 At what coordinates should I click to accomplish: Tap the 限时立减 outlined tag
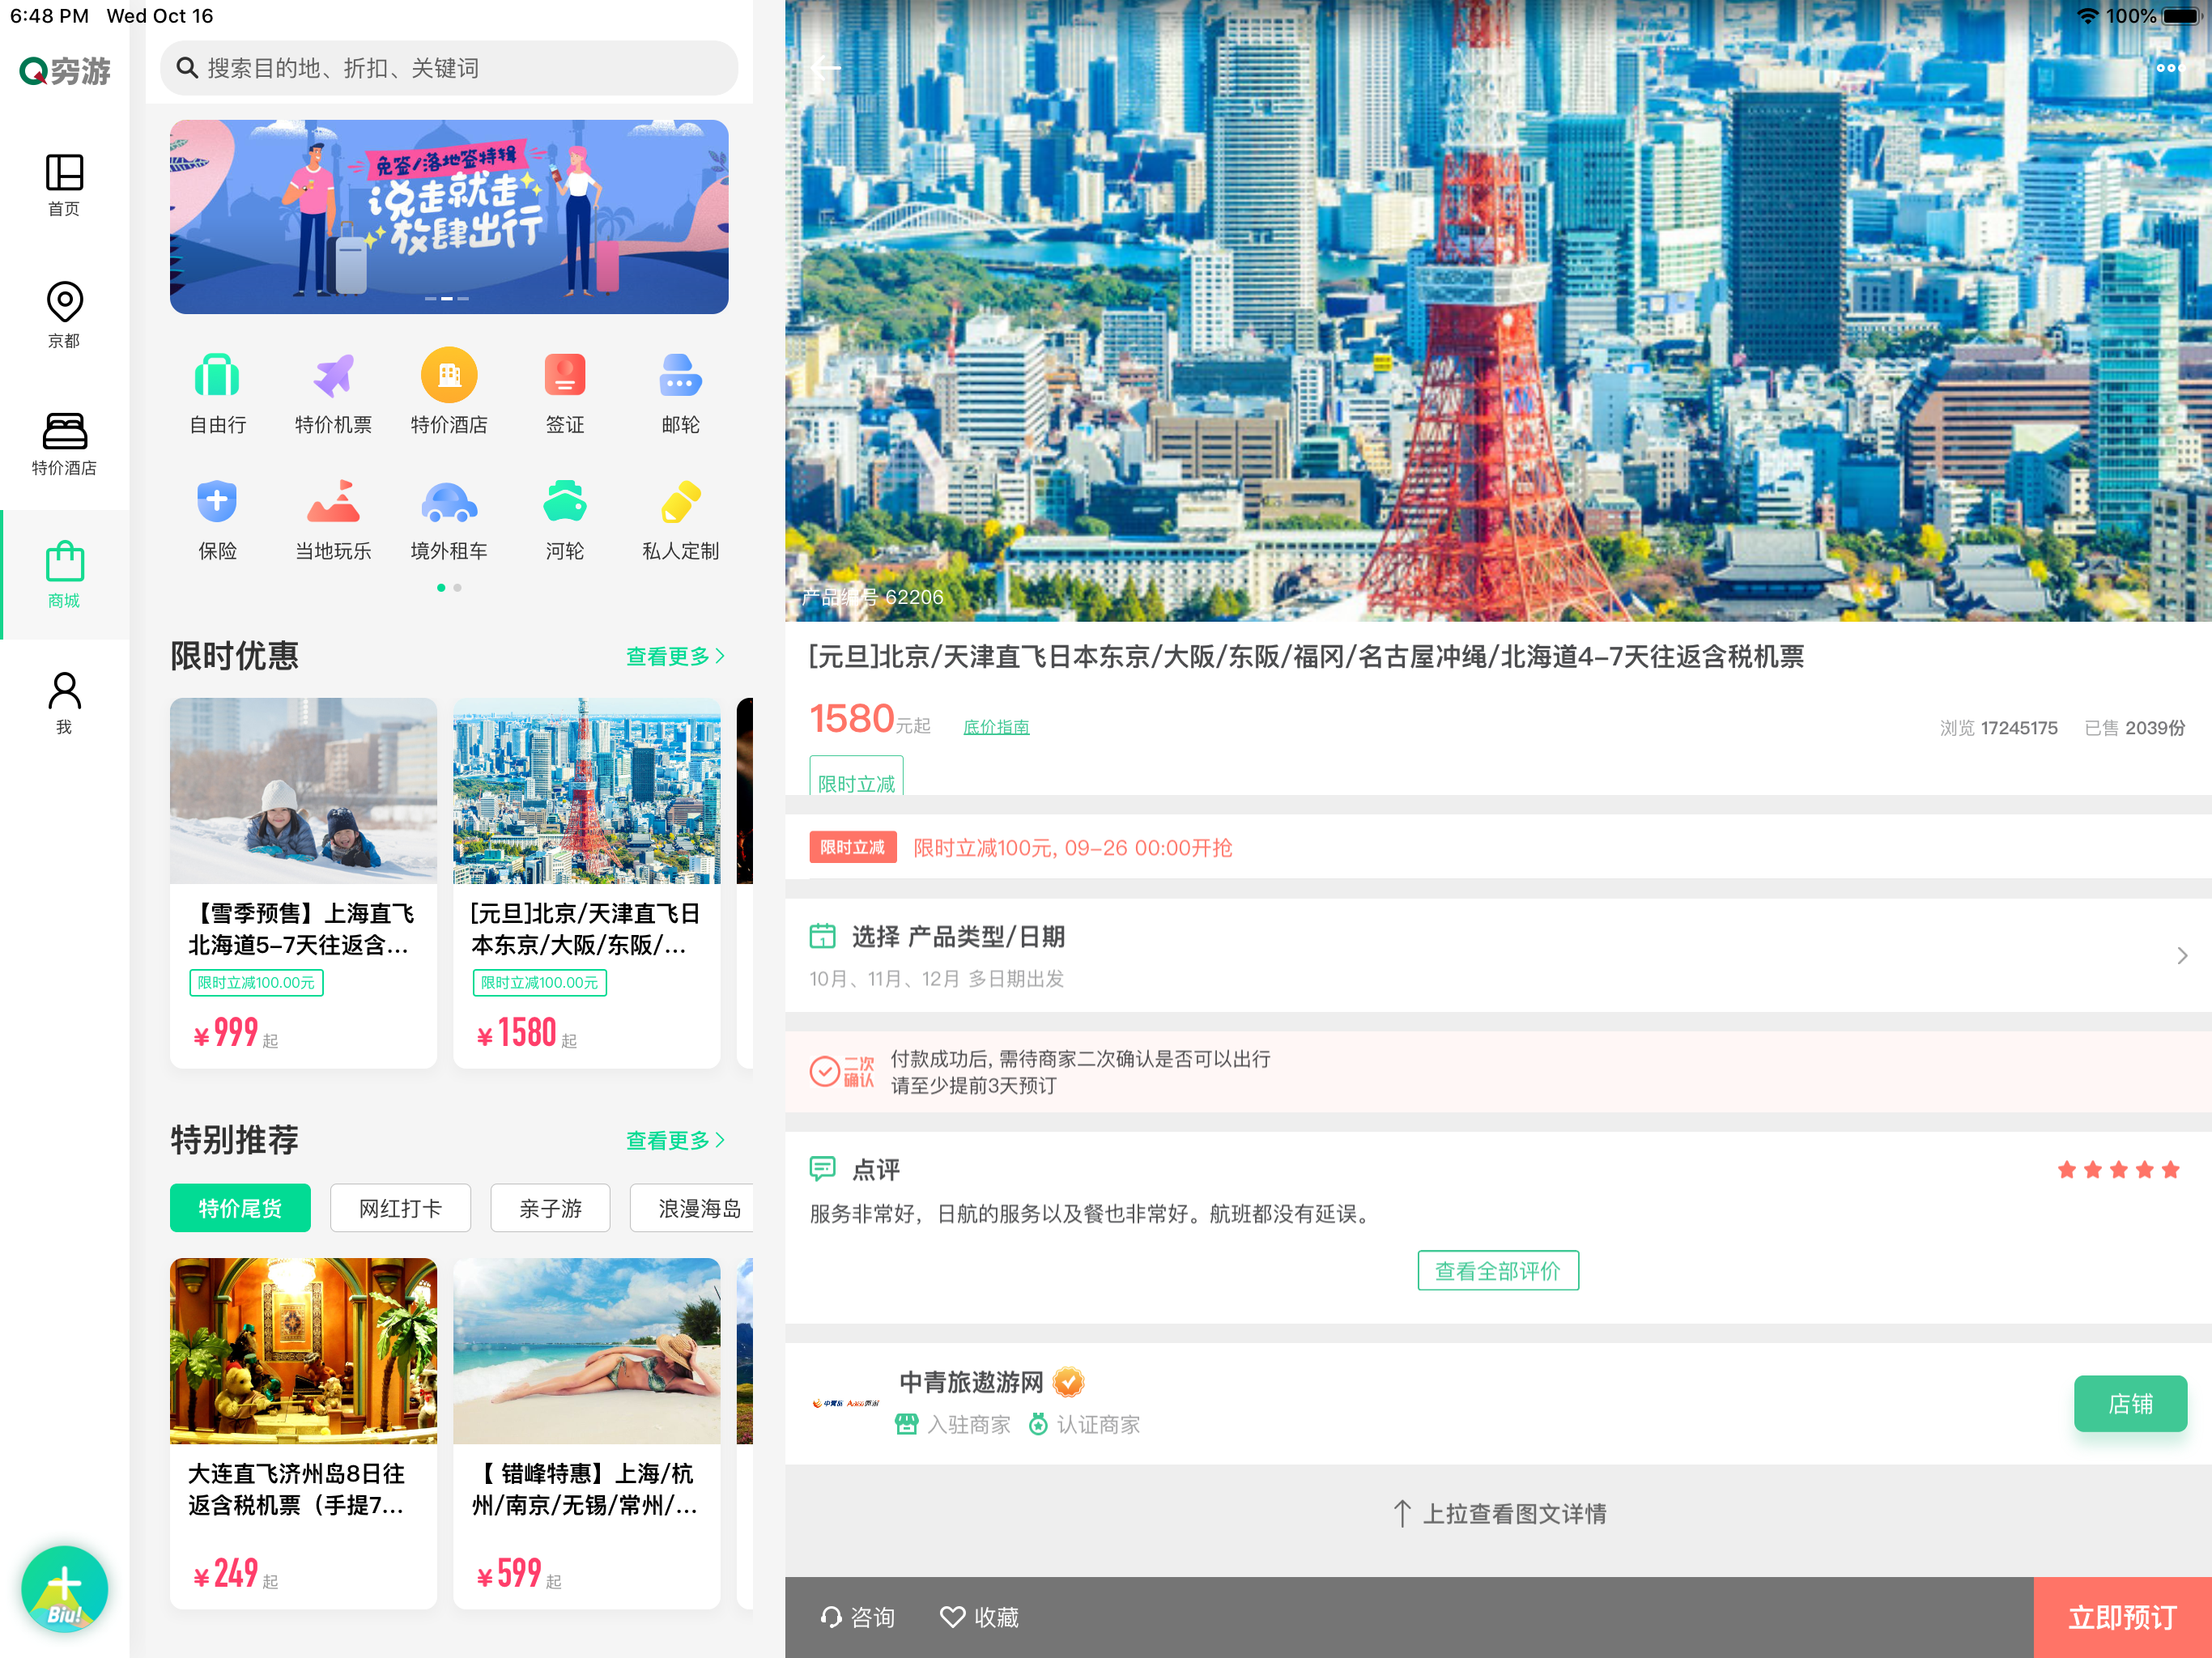point(856,777)
